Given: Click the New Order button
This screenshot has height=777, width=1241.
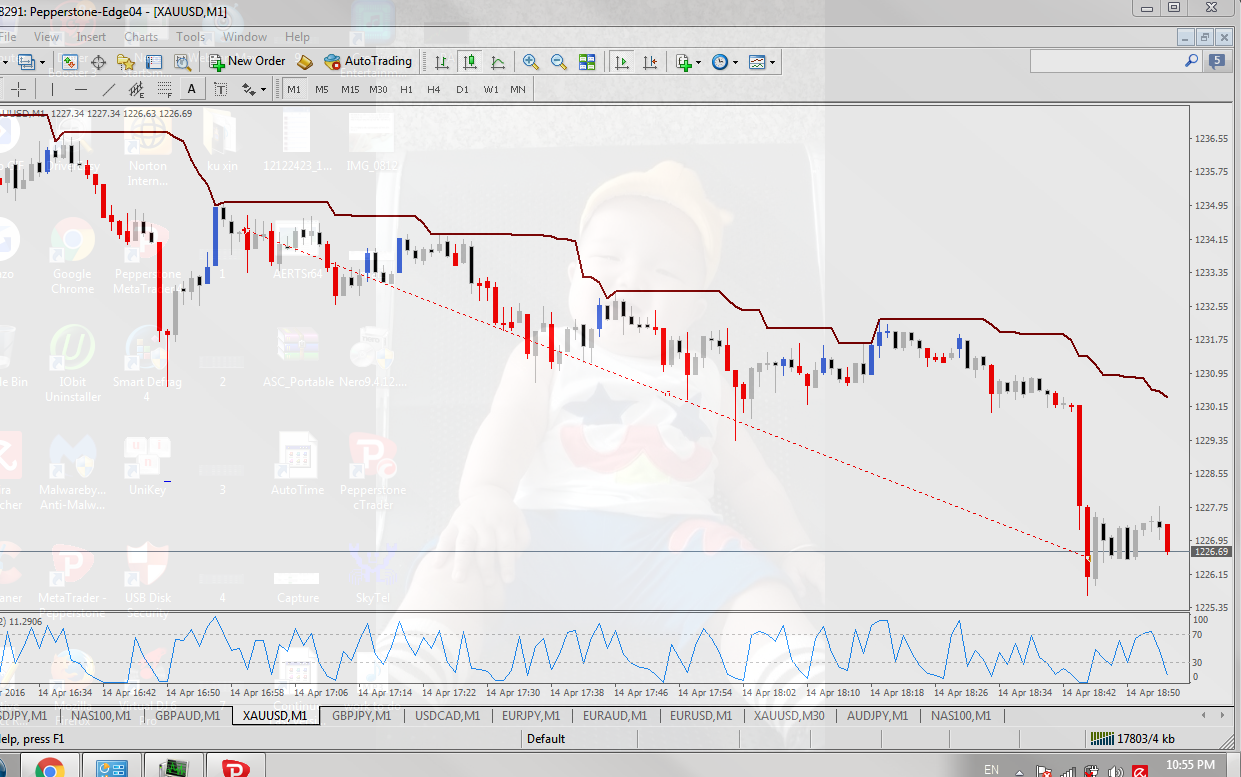Looking at the screenshot, I should pyautogui.click(x=247, y=61).
